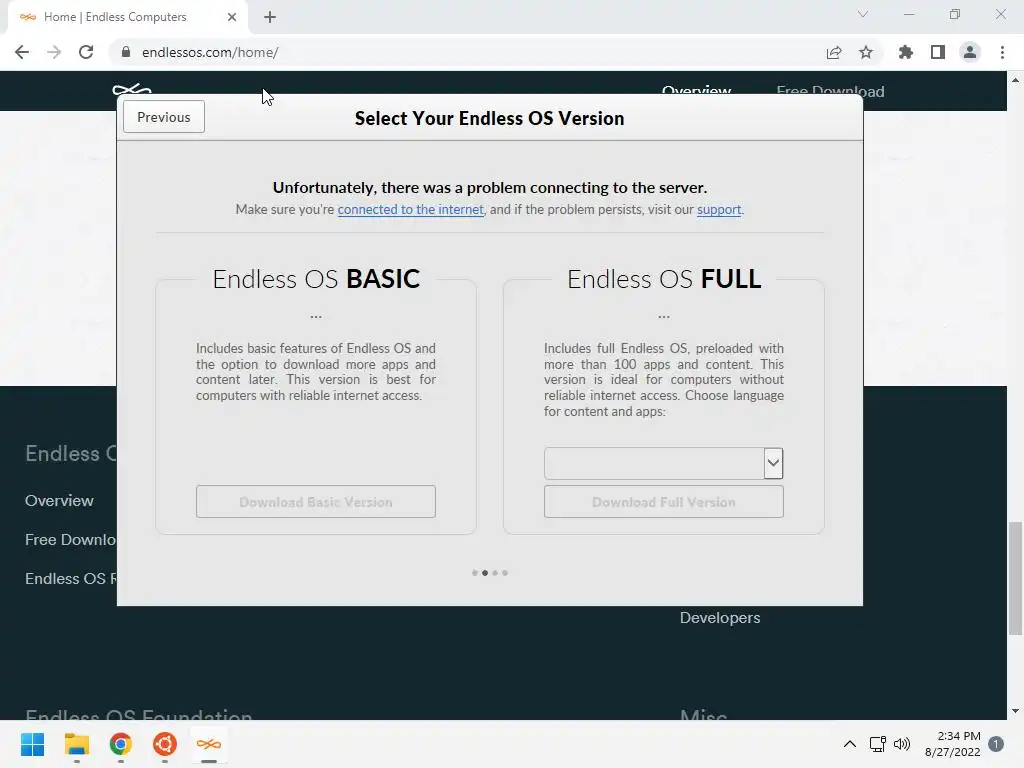Go back using the browser back arrow

coord(22,52)
